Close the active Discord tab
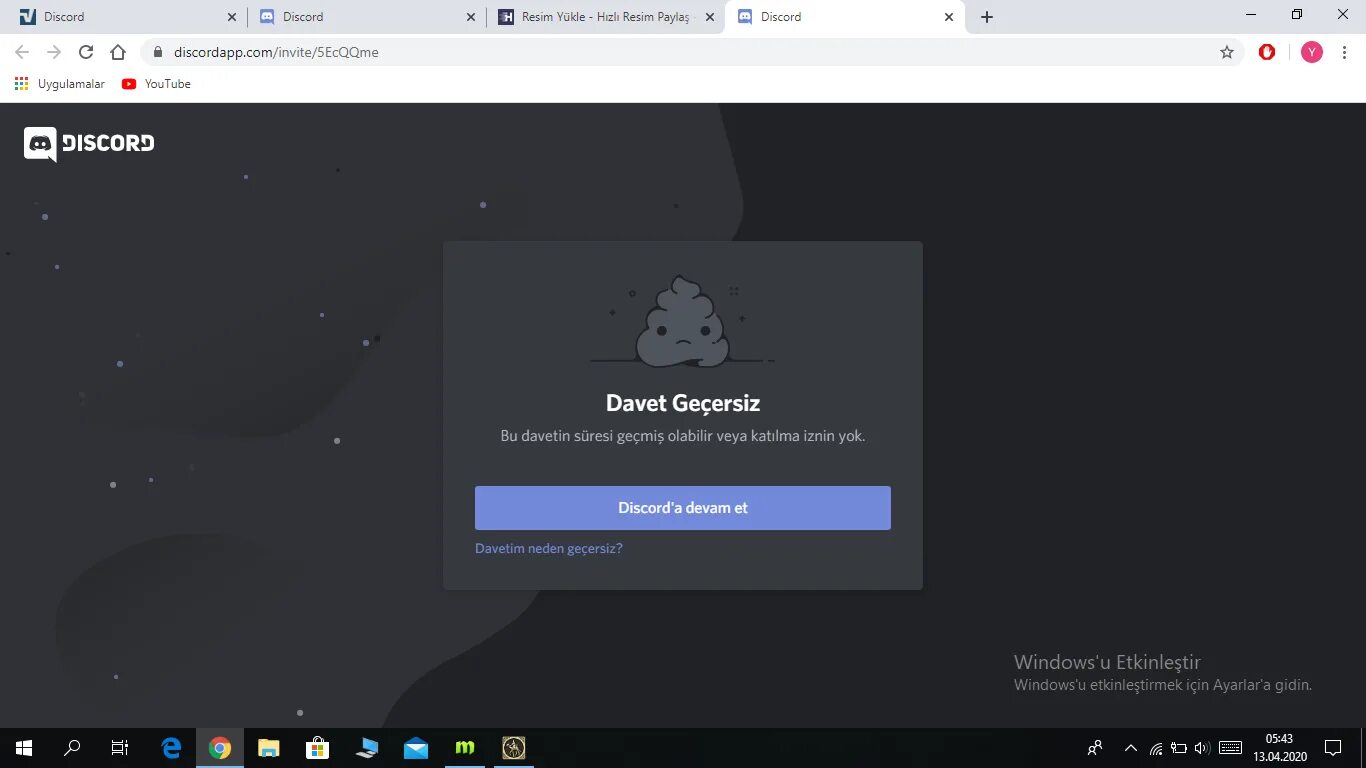 coord(949,17)
